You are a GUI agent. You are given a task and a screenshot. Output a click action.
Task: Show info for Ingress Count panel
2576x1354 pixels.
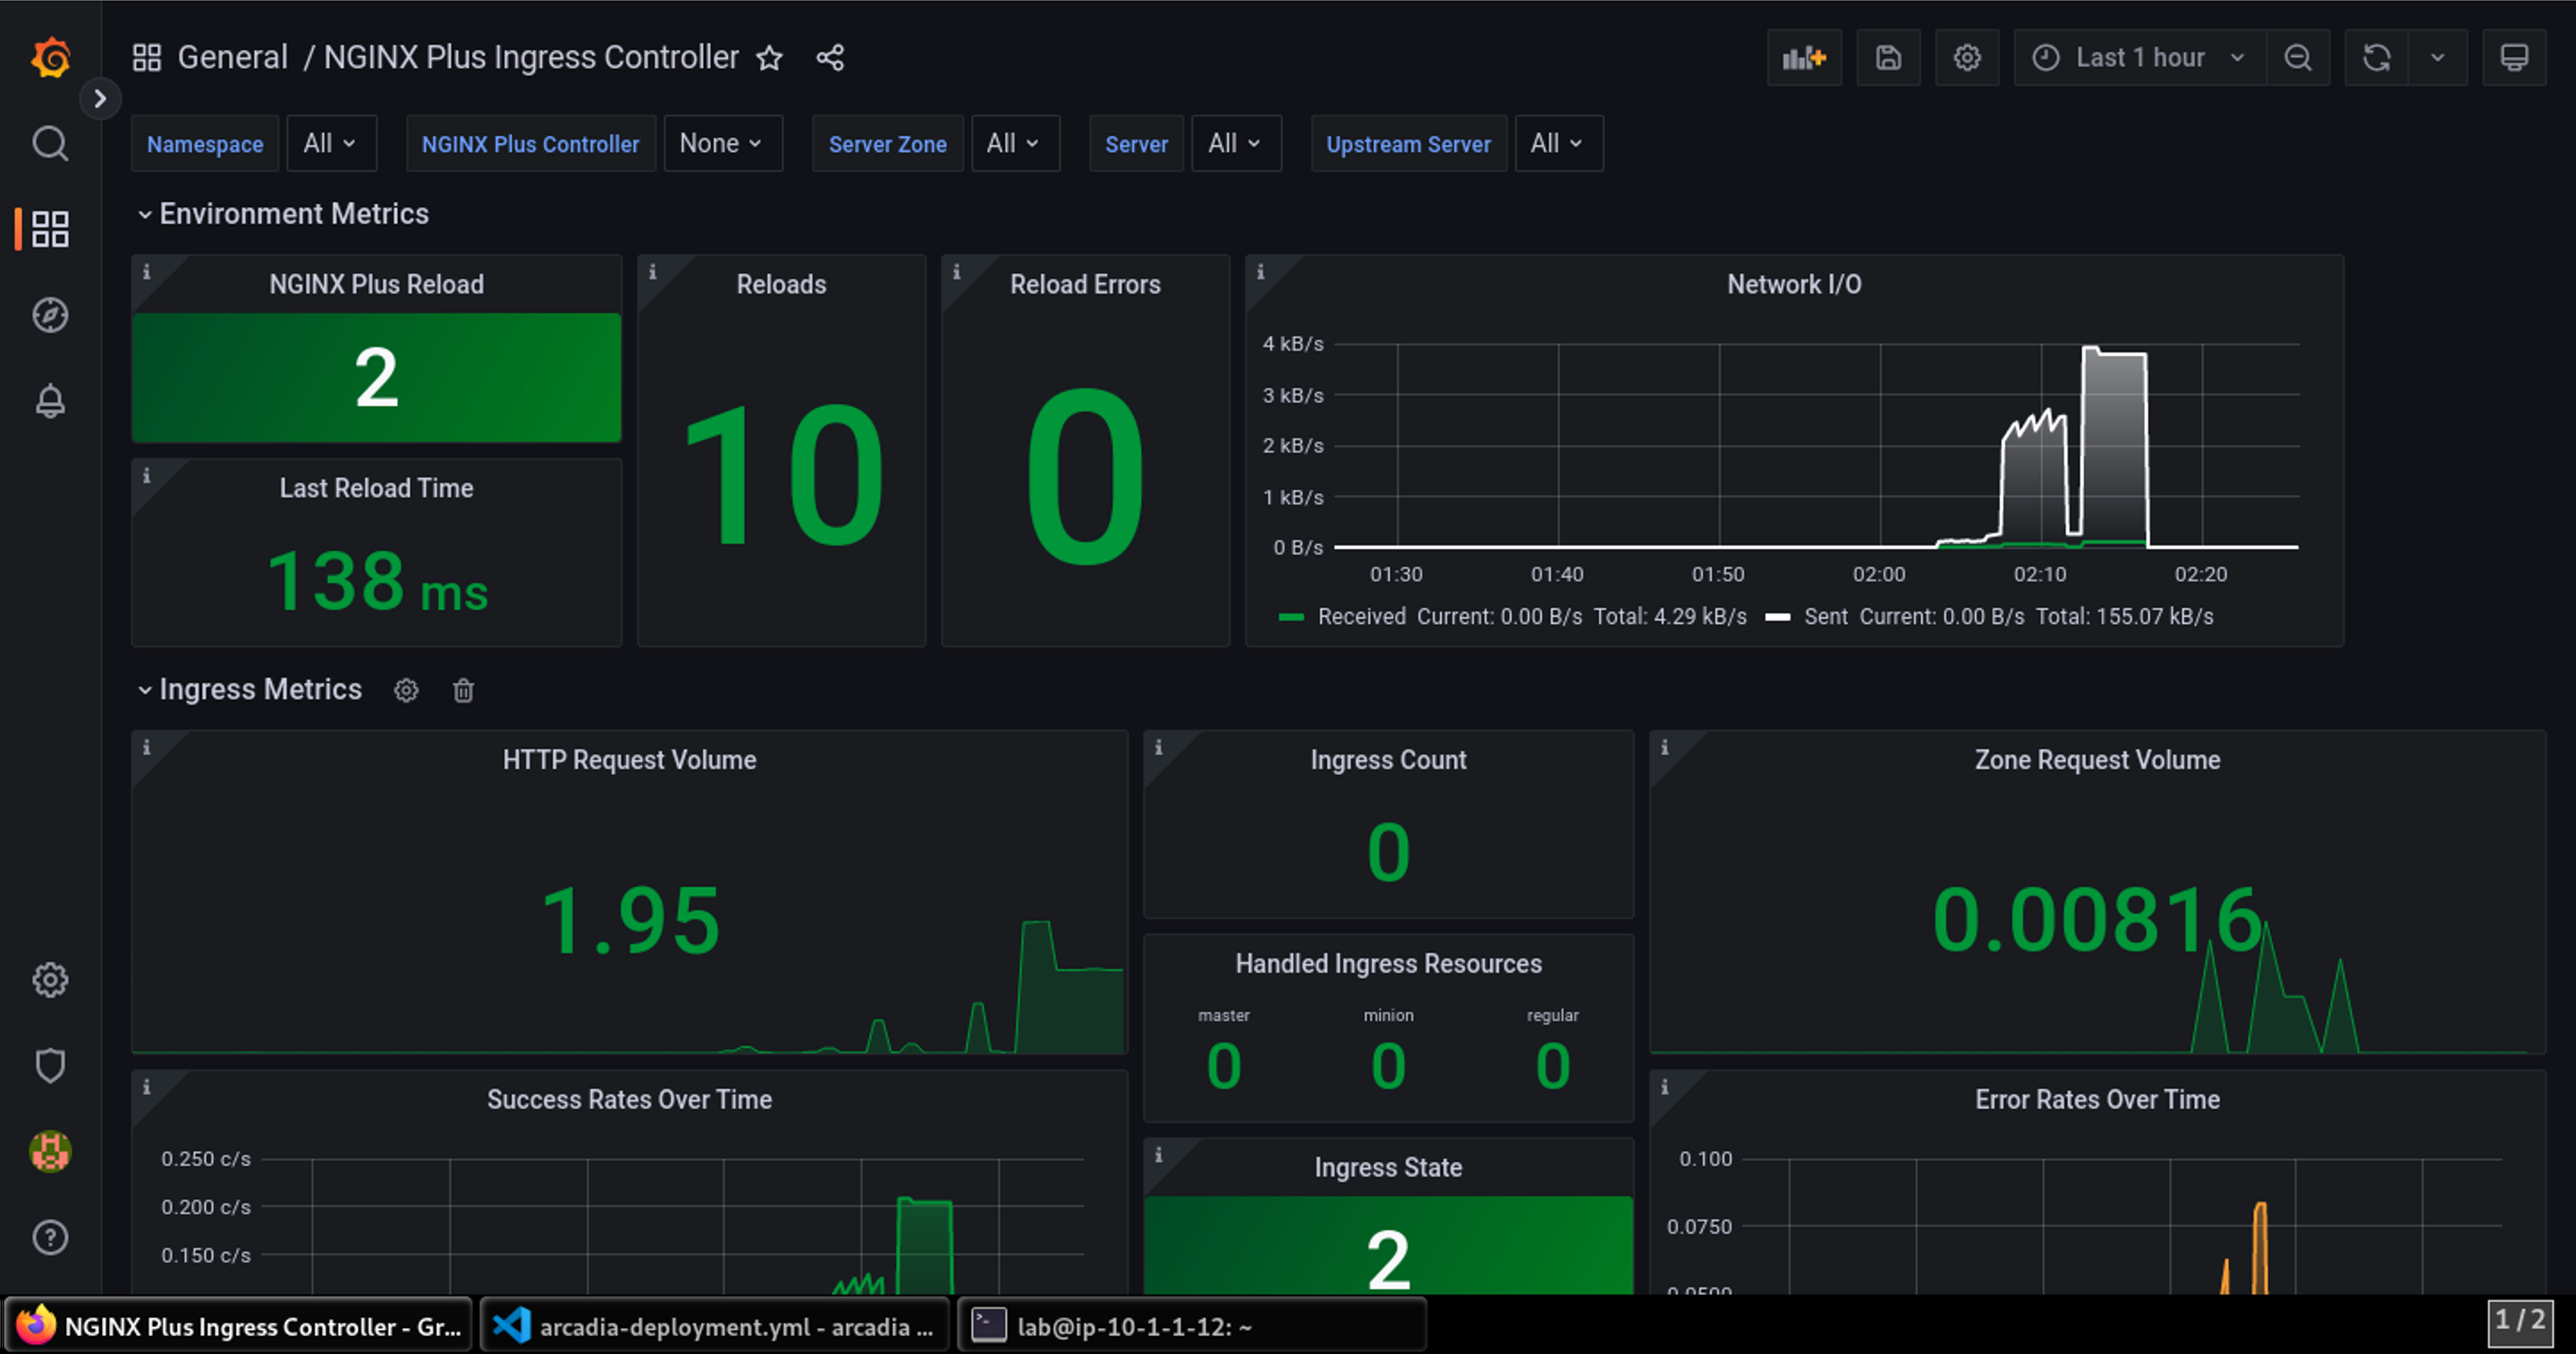point(1159,748)
